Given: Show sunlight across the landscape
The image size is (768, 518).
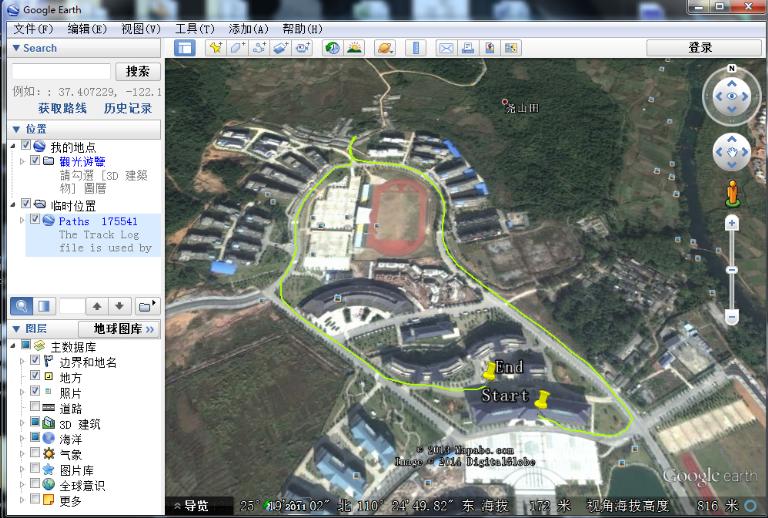Looking at the screenshot, I should click(x=354, y=48).
